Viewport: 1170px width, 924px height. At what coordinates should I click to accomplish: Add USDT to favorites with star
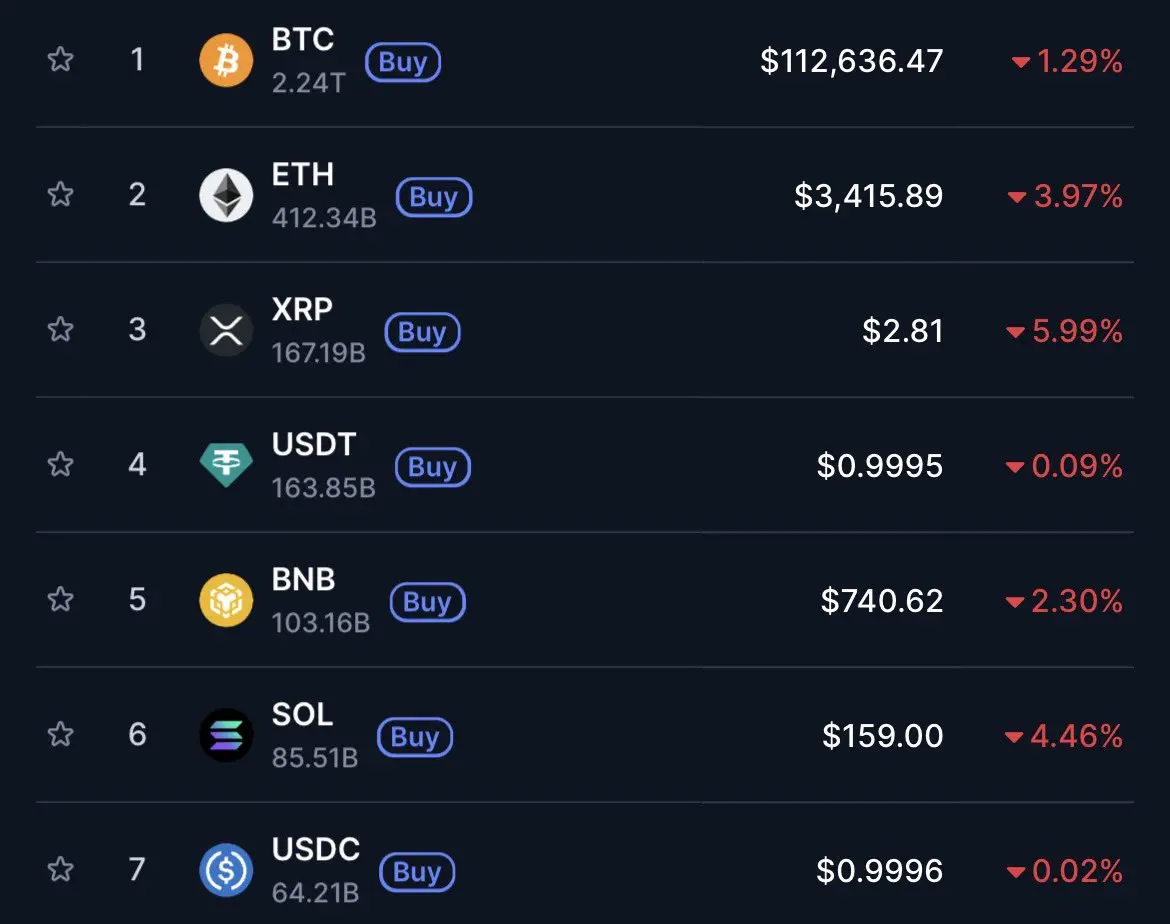[x=60, y=464]
